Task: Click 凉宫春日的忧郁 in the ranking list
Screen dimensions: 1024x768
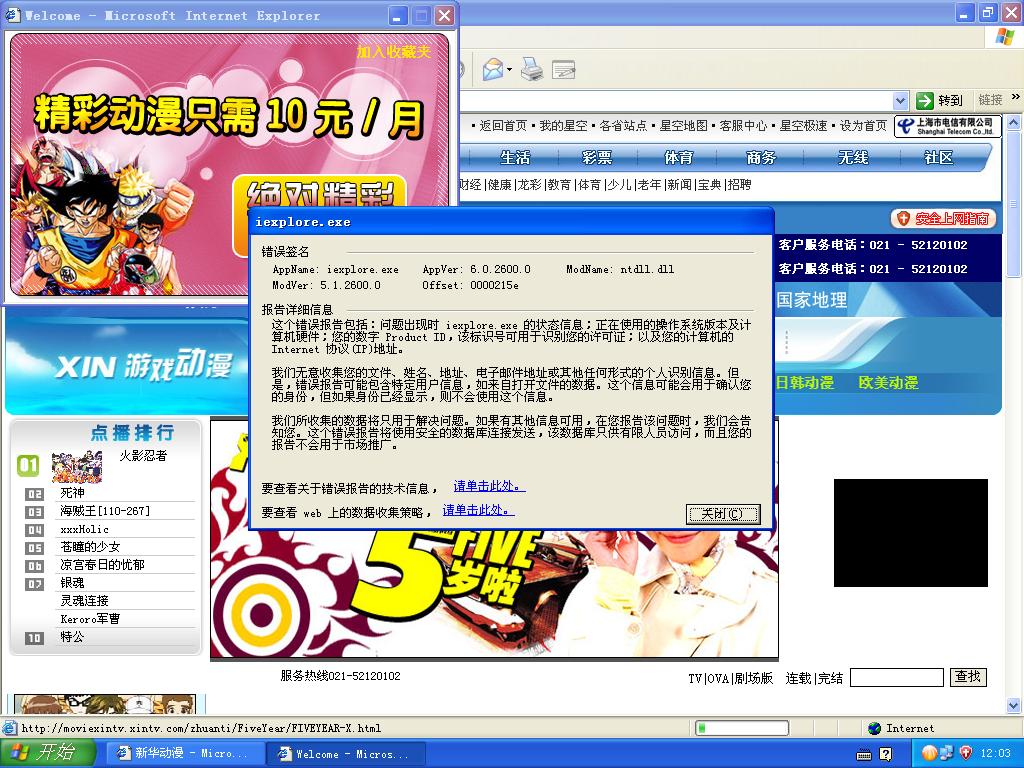Action: click(103, 564)
